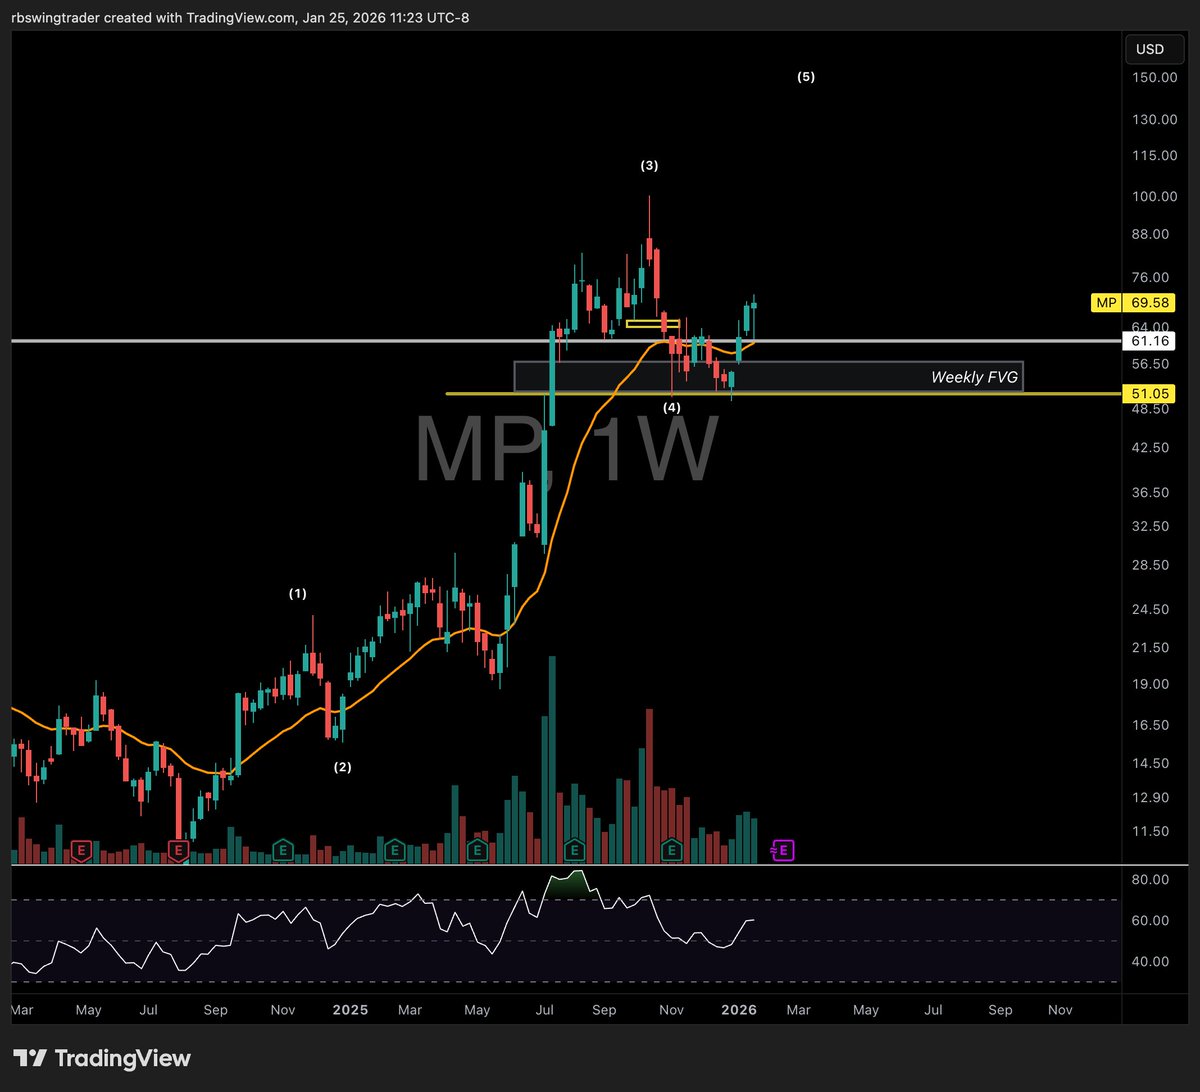Select the Elliott wave (1) label

(x=298, y=593)
